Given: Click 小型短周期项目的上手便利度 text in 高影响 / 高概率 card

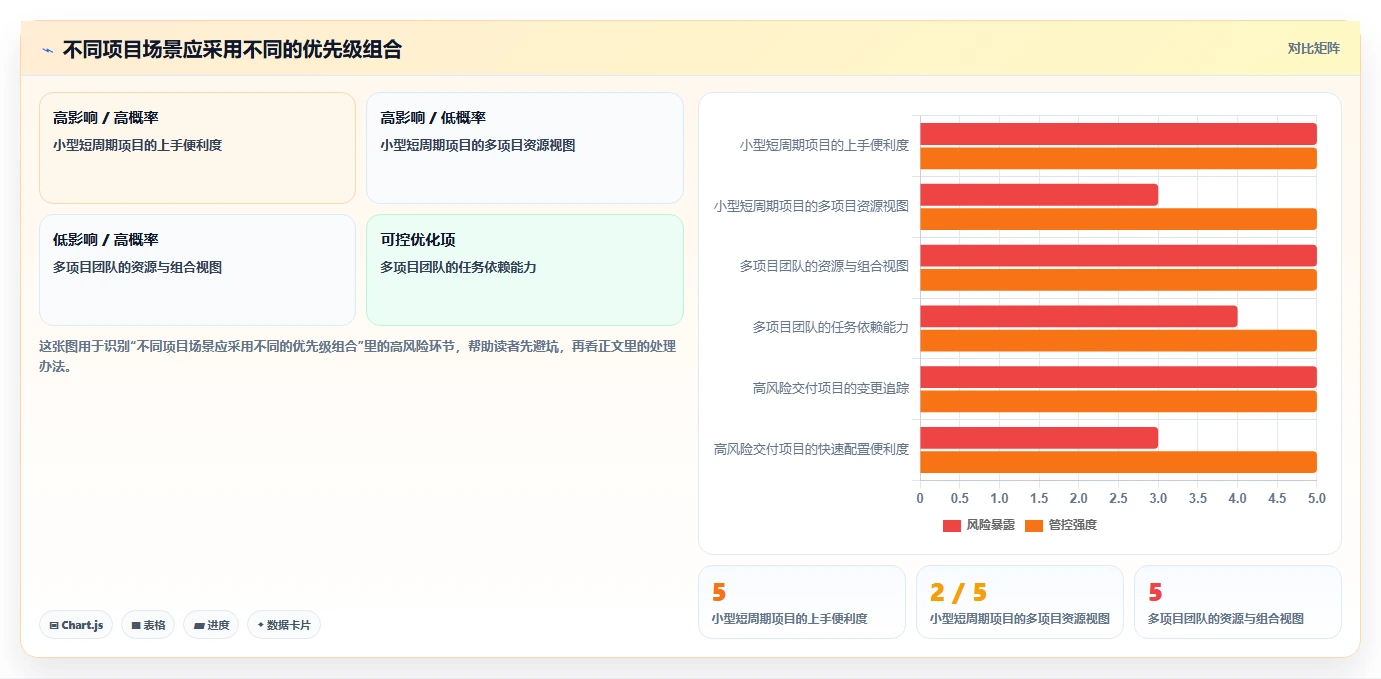Looking at the screenshot, I should pyautogui.click(x=137, y=145).
